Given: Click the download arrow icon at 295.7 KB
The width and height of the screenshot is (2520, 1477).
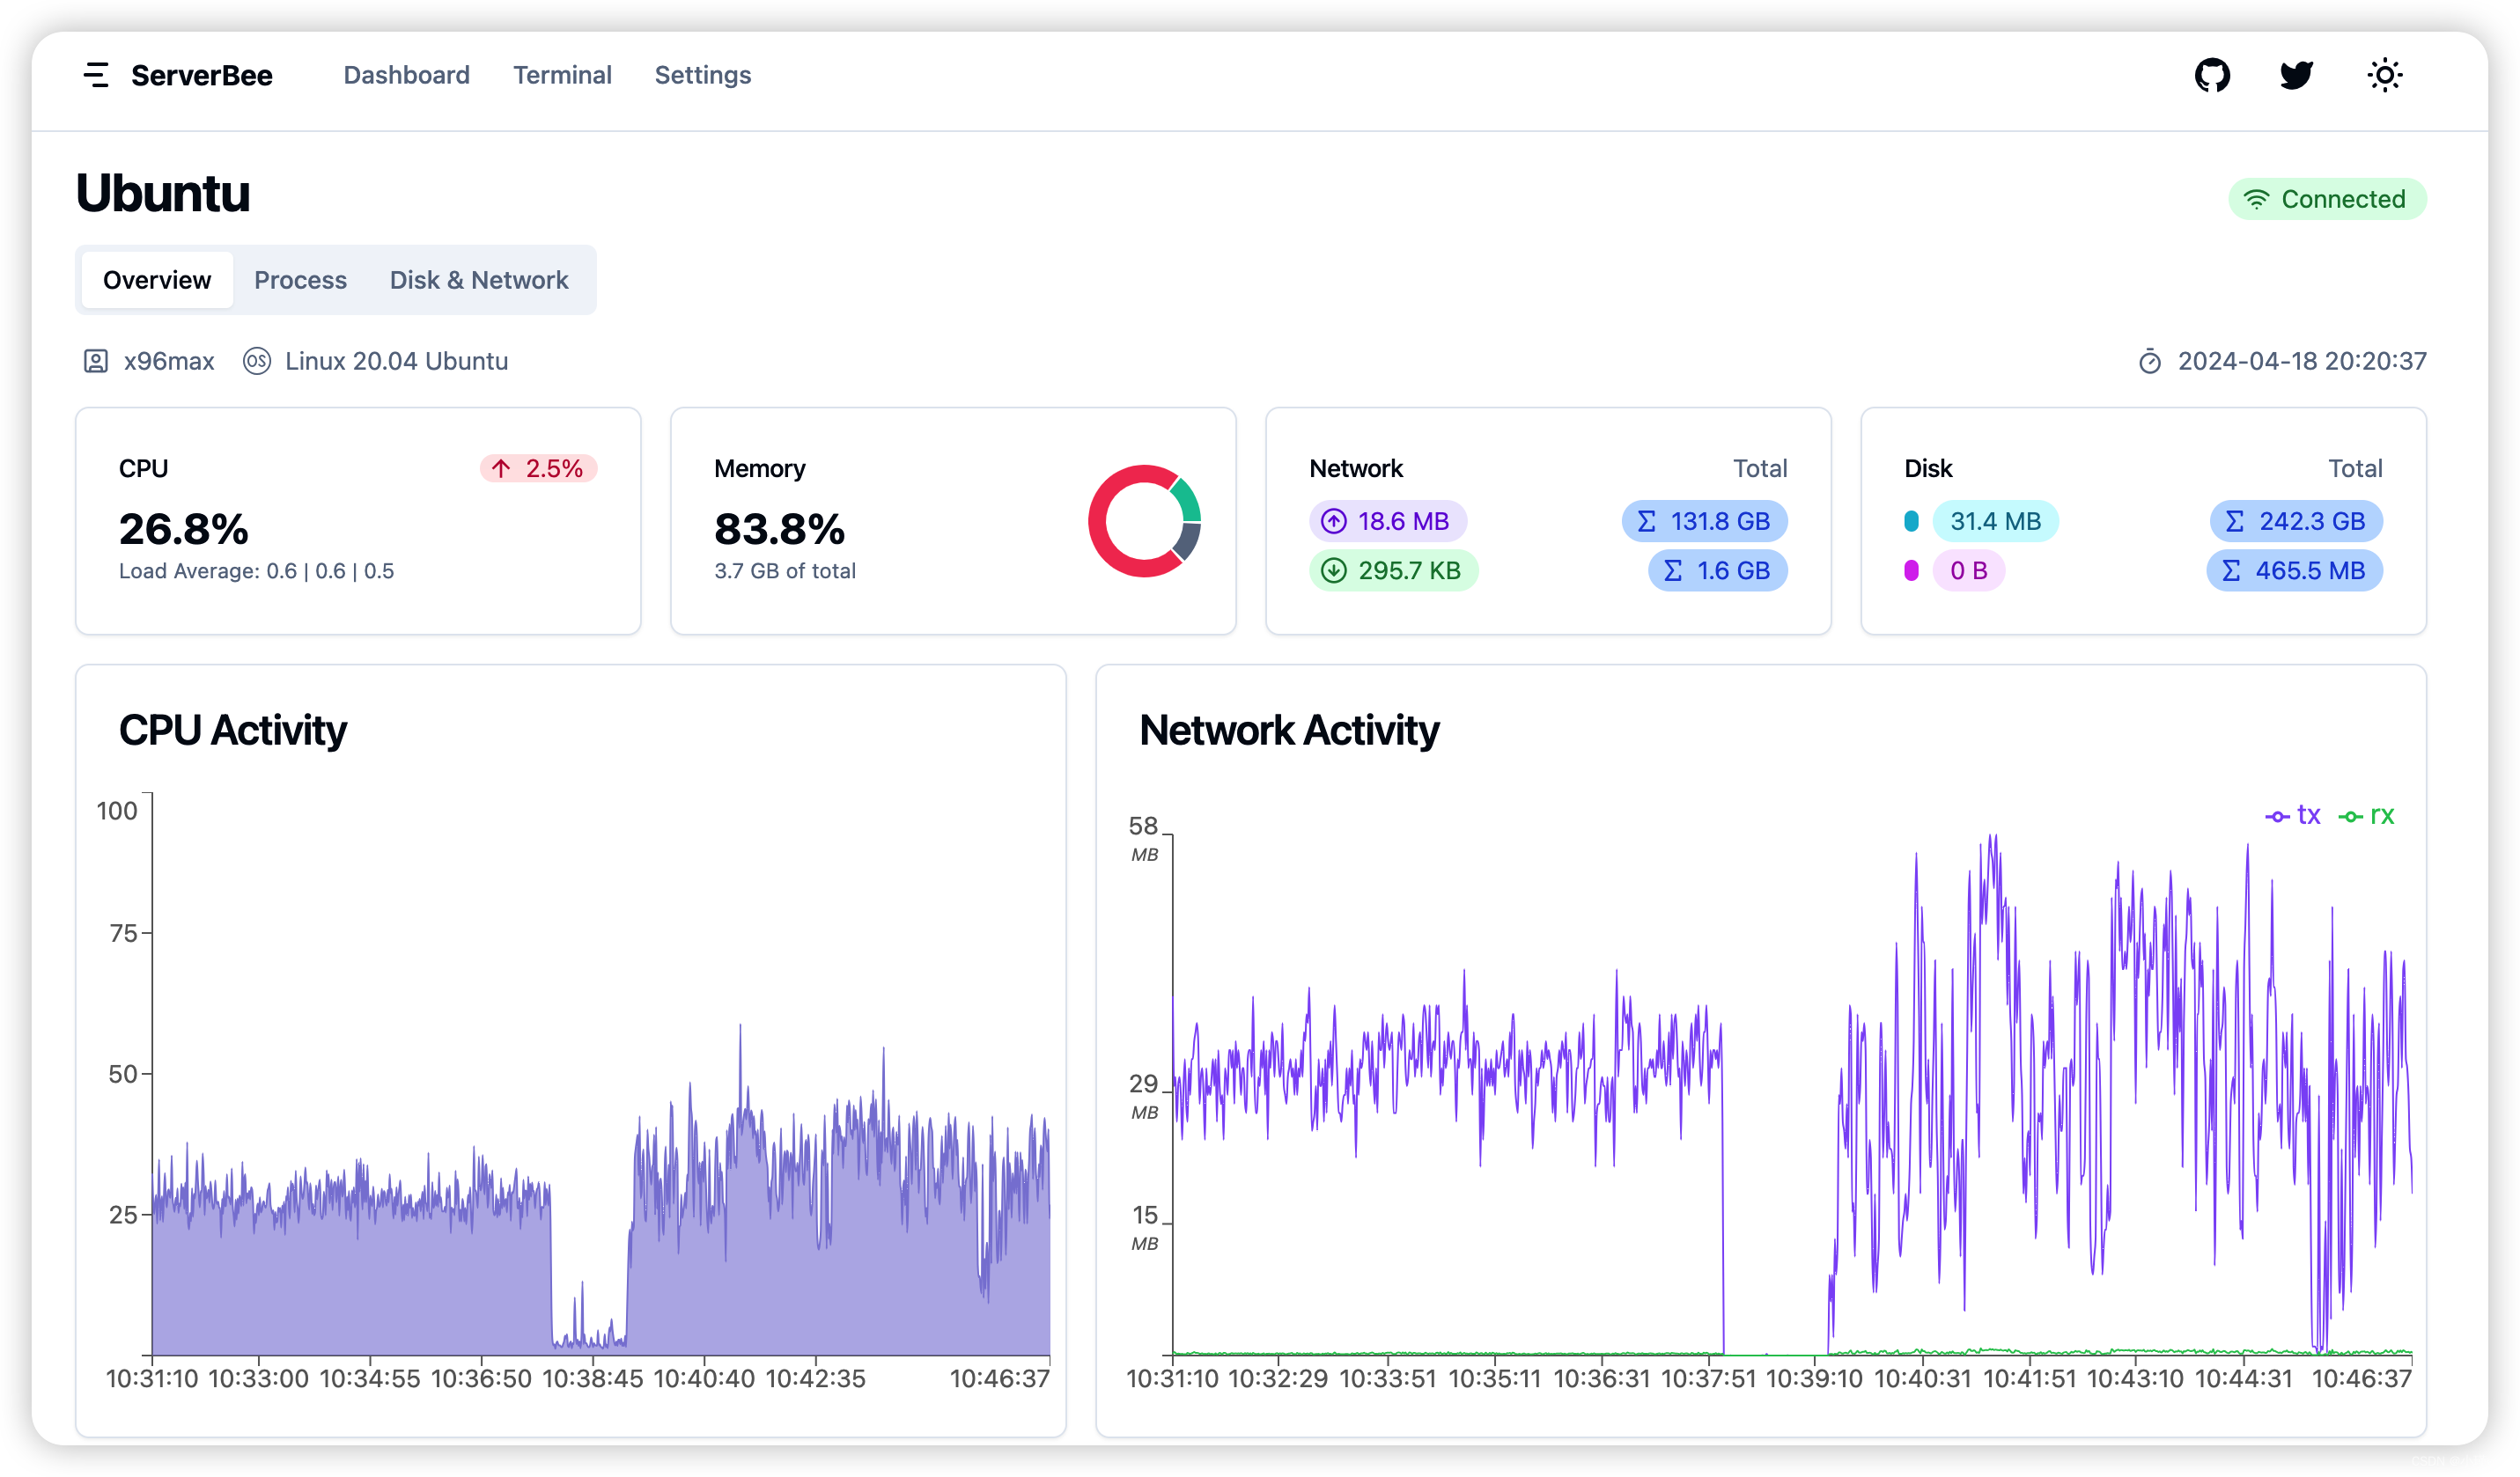Looking at the screenshot, I should tap(1334, 571).
